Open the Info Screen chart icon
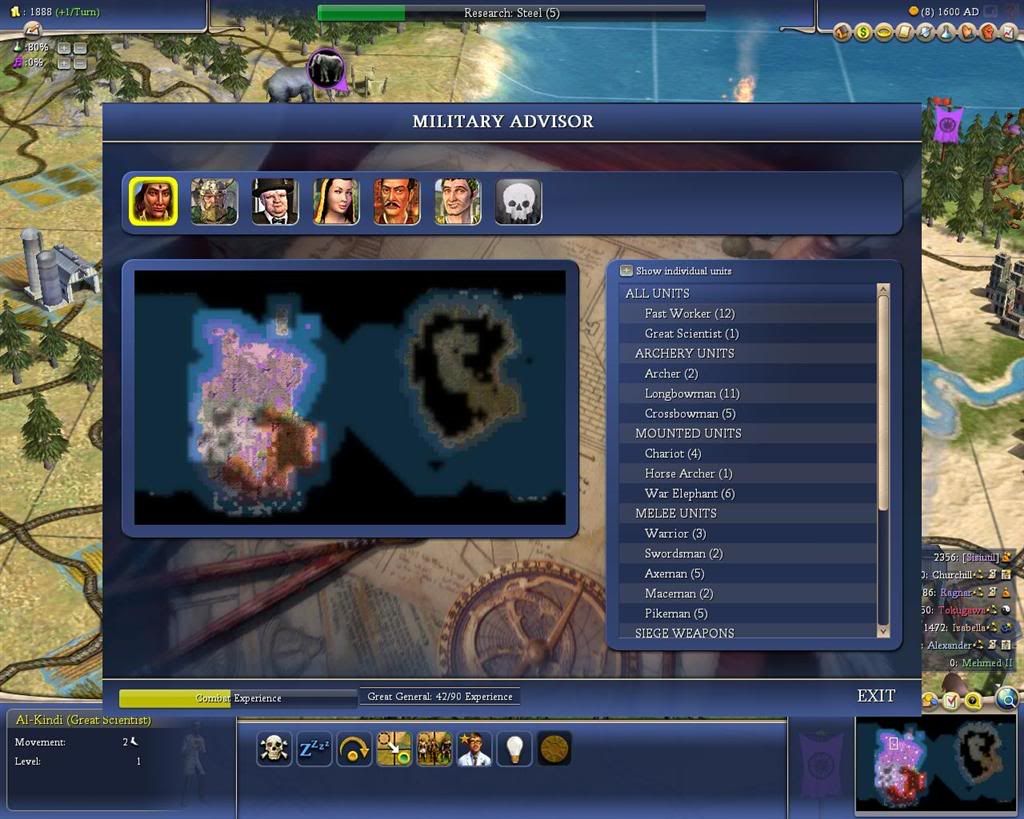 (1010, 31)
